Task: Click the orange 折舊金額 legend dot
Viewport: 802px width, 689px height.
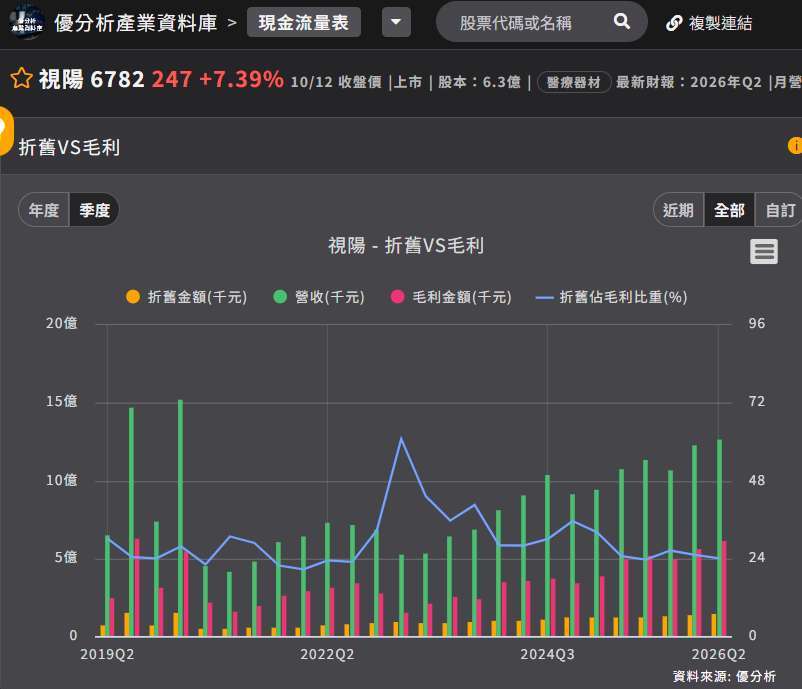Action: coord(133,297)
